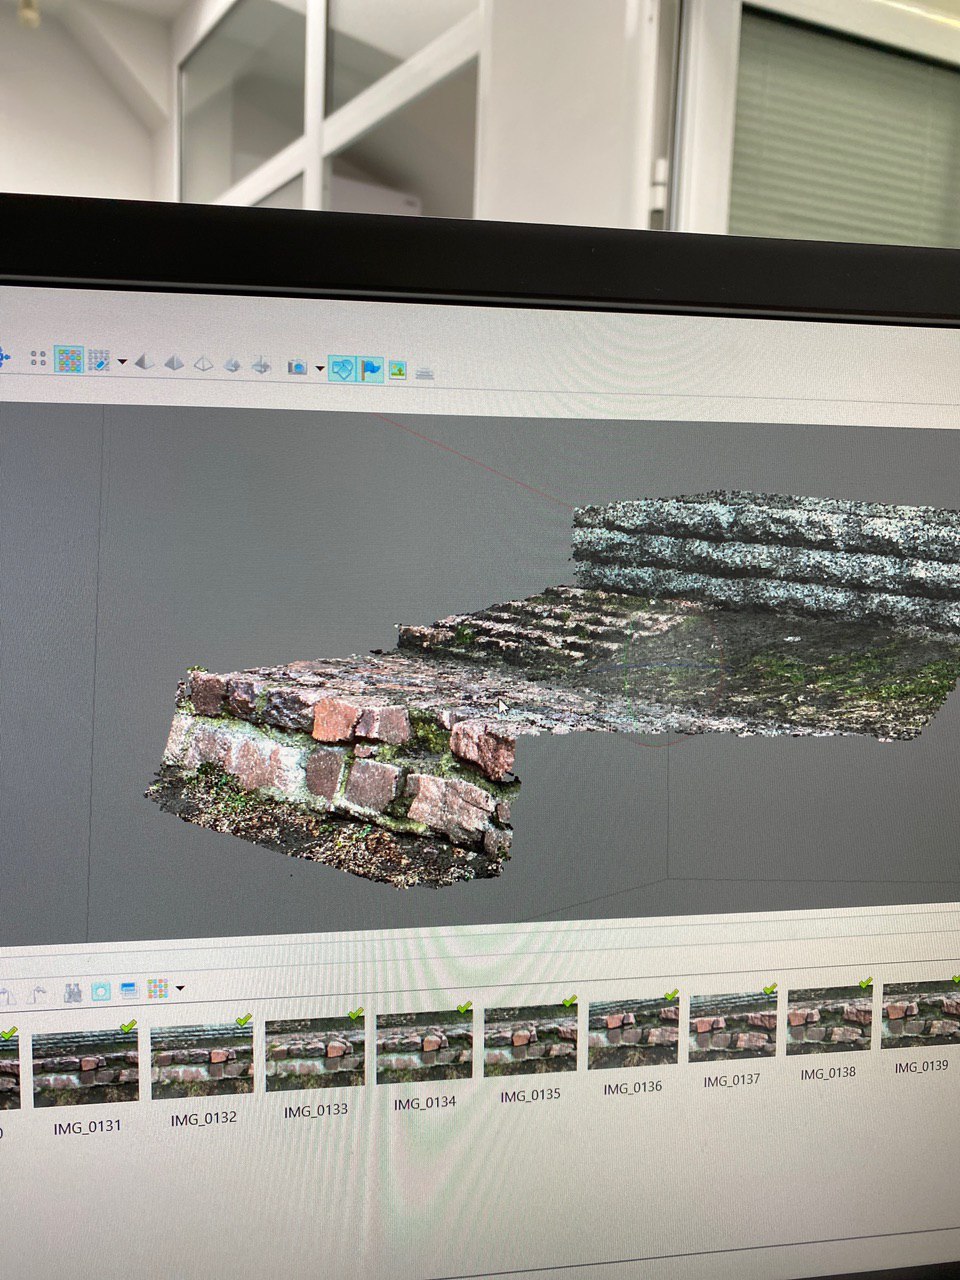Toggle the Show Markers flag button
The image size is (960, 1280).
point(370,369)
